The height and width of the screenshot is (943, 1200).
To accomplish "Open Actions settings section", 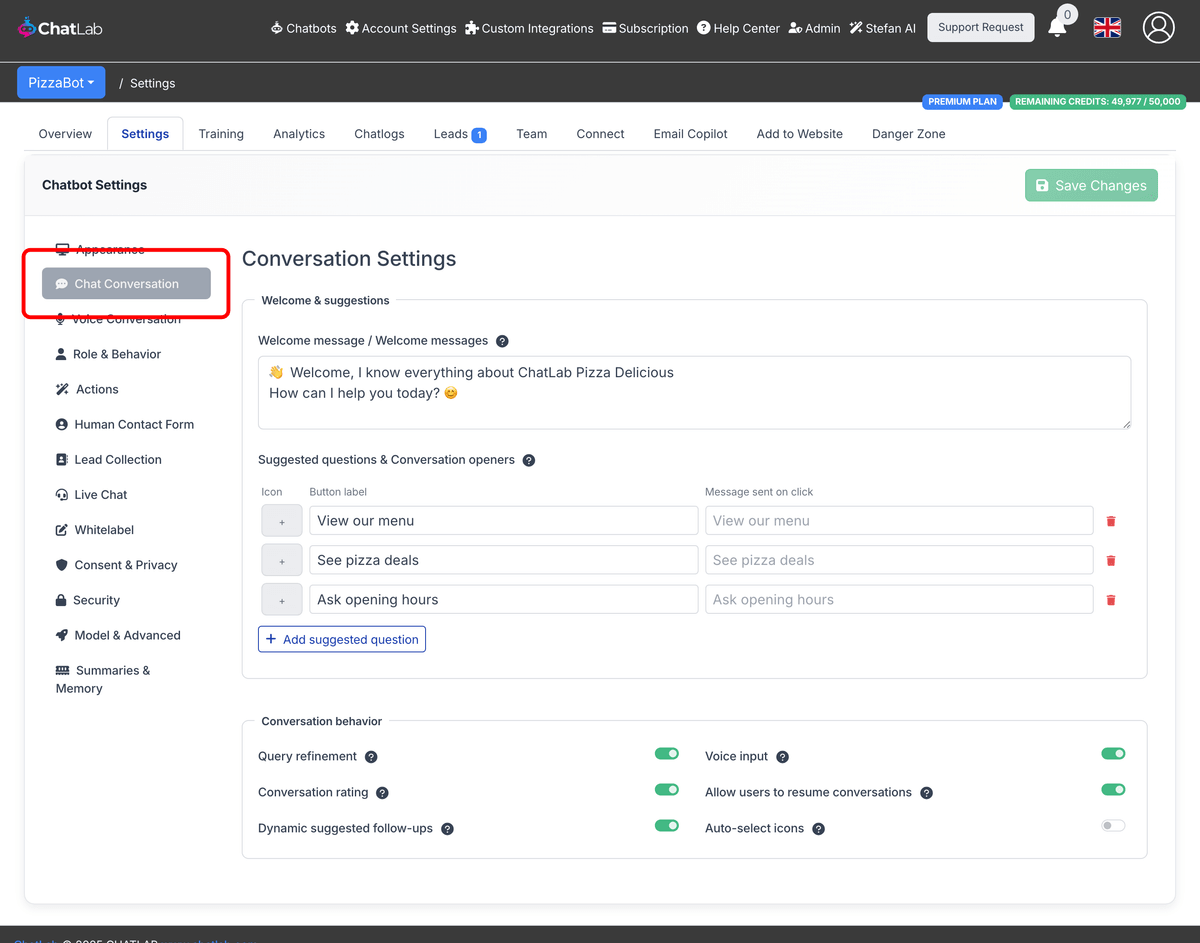I will point(87,389).
